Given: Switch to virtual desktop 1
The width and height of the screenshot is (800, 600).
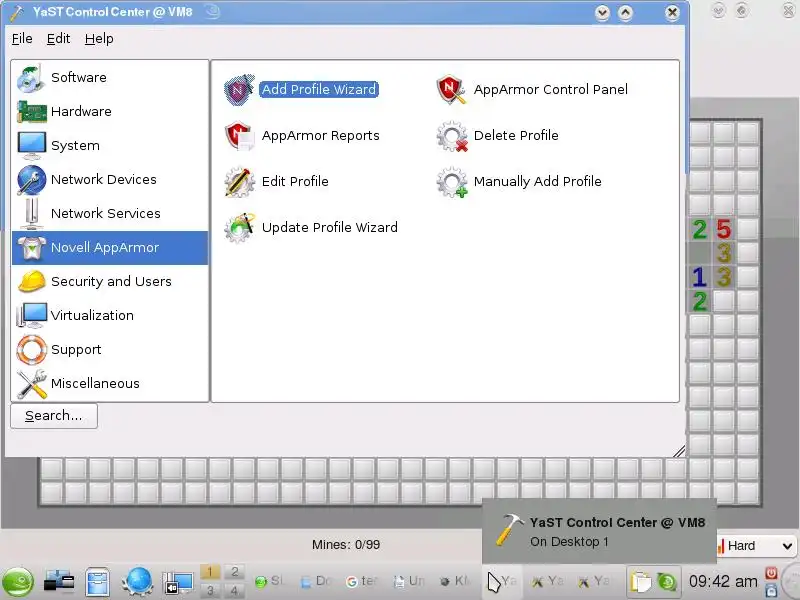Looking at the screenshot, I should (x=210, y=572).
